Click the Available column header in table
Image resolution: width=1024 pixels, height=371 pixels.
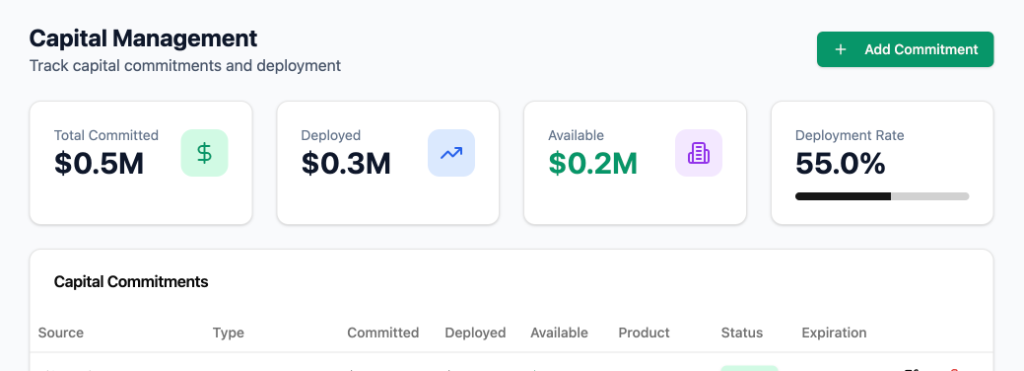click(x=559, y=332)
